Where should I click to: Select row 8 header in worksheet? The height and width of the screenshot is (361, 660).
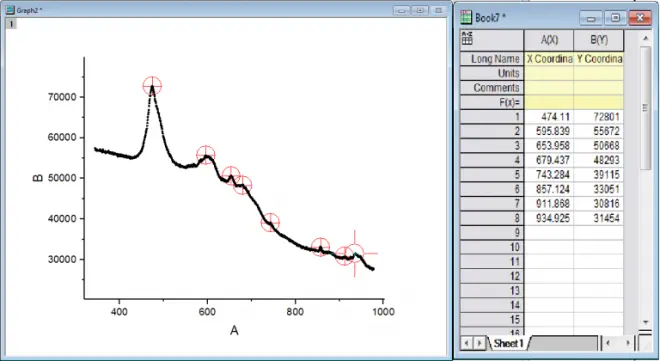[492, 218]
